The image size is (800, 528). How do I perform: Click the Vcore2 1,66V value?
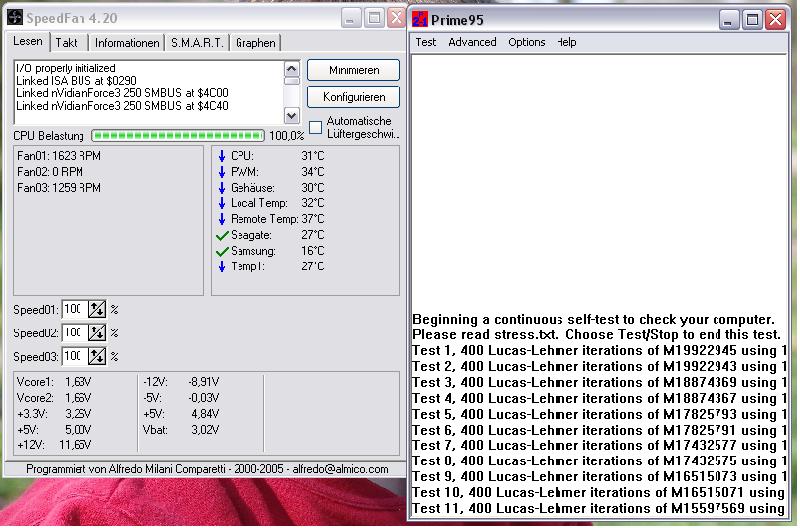point(79,398)
